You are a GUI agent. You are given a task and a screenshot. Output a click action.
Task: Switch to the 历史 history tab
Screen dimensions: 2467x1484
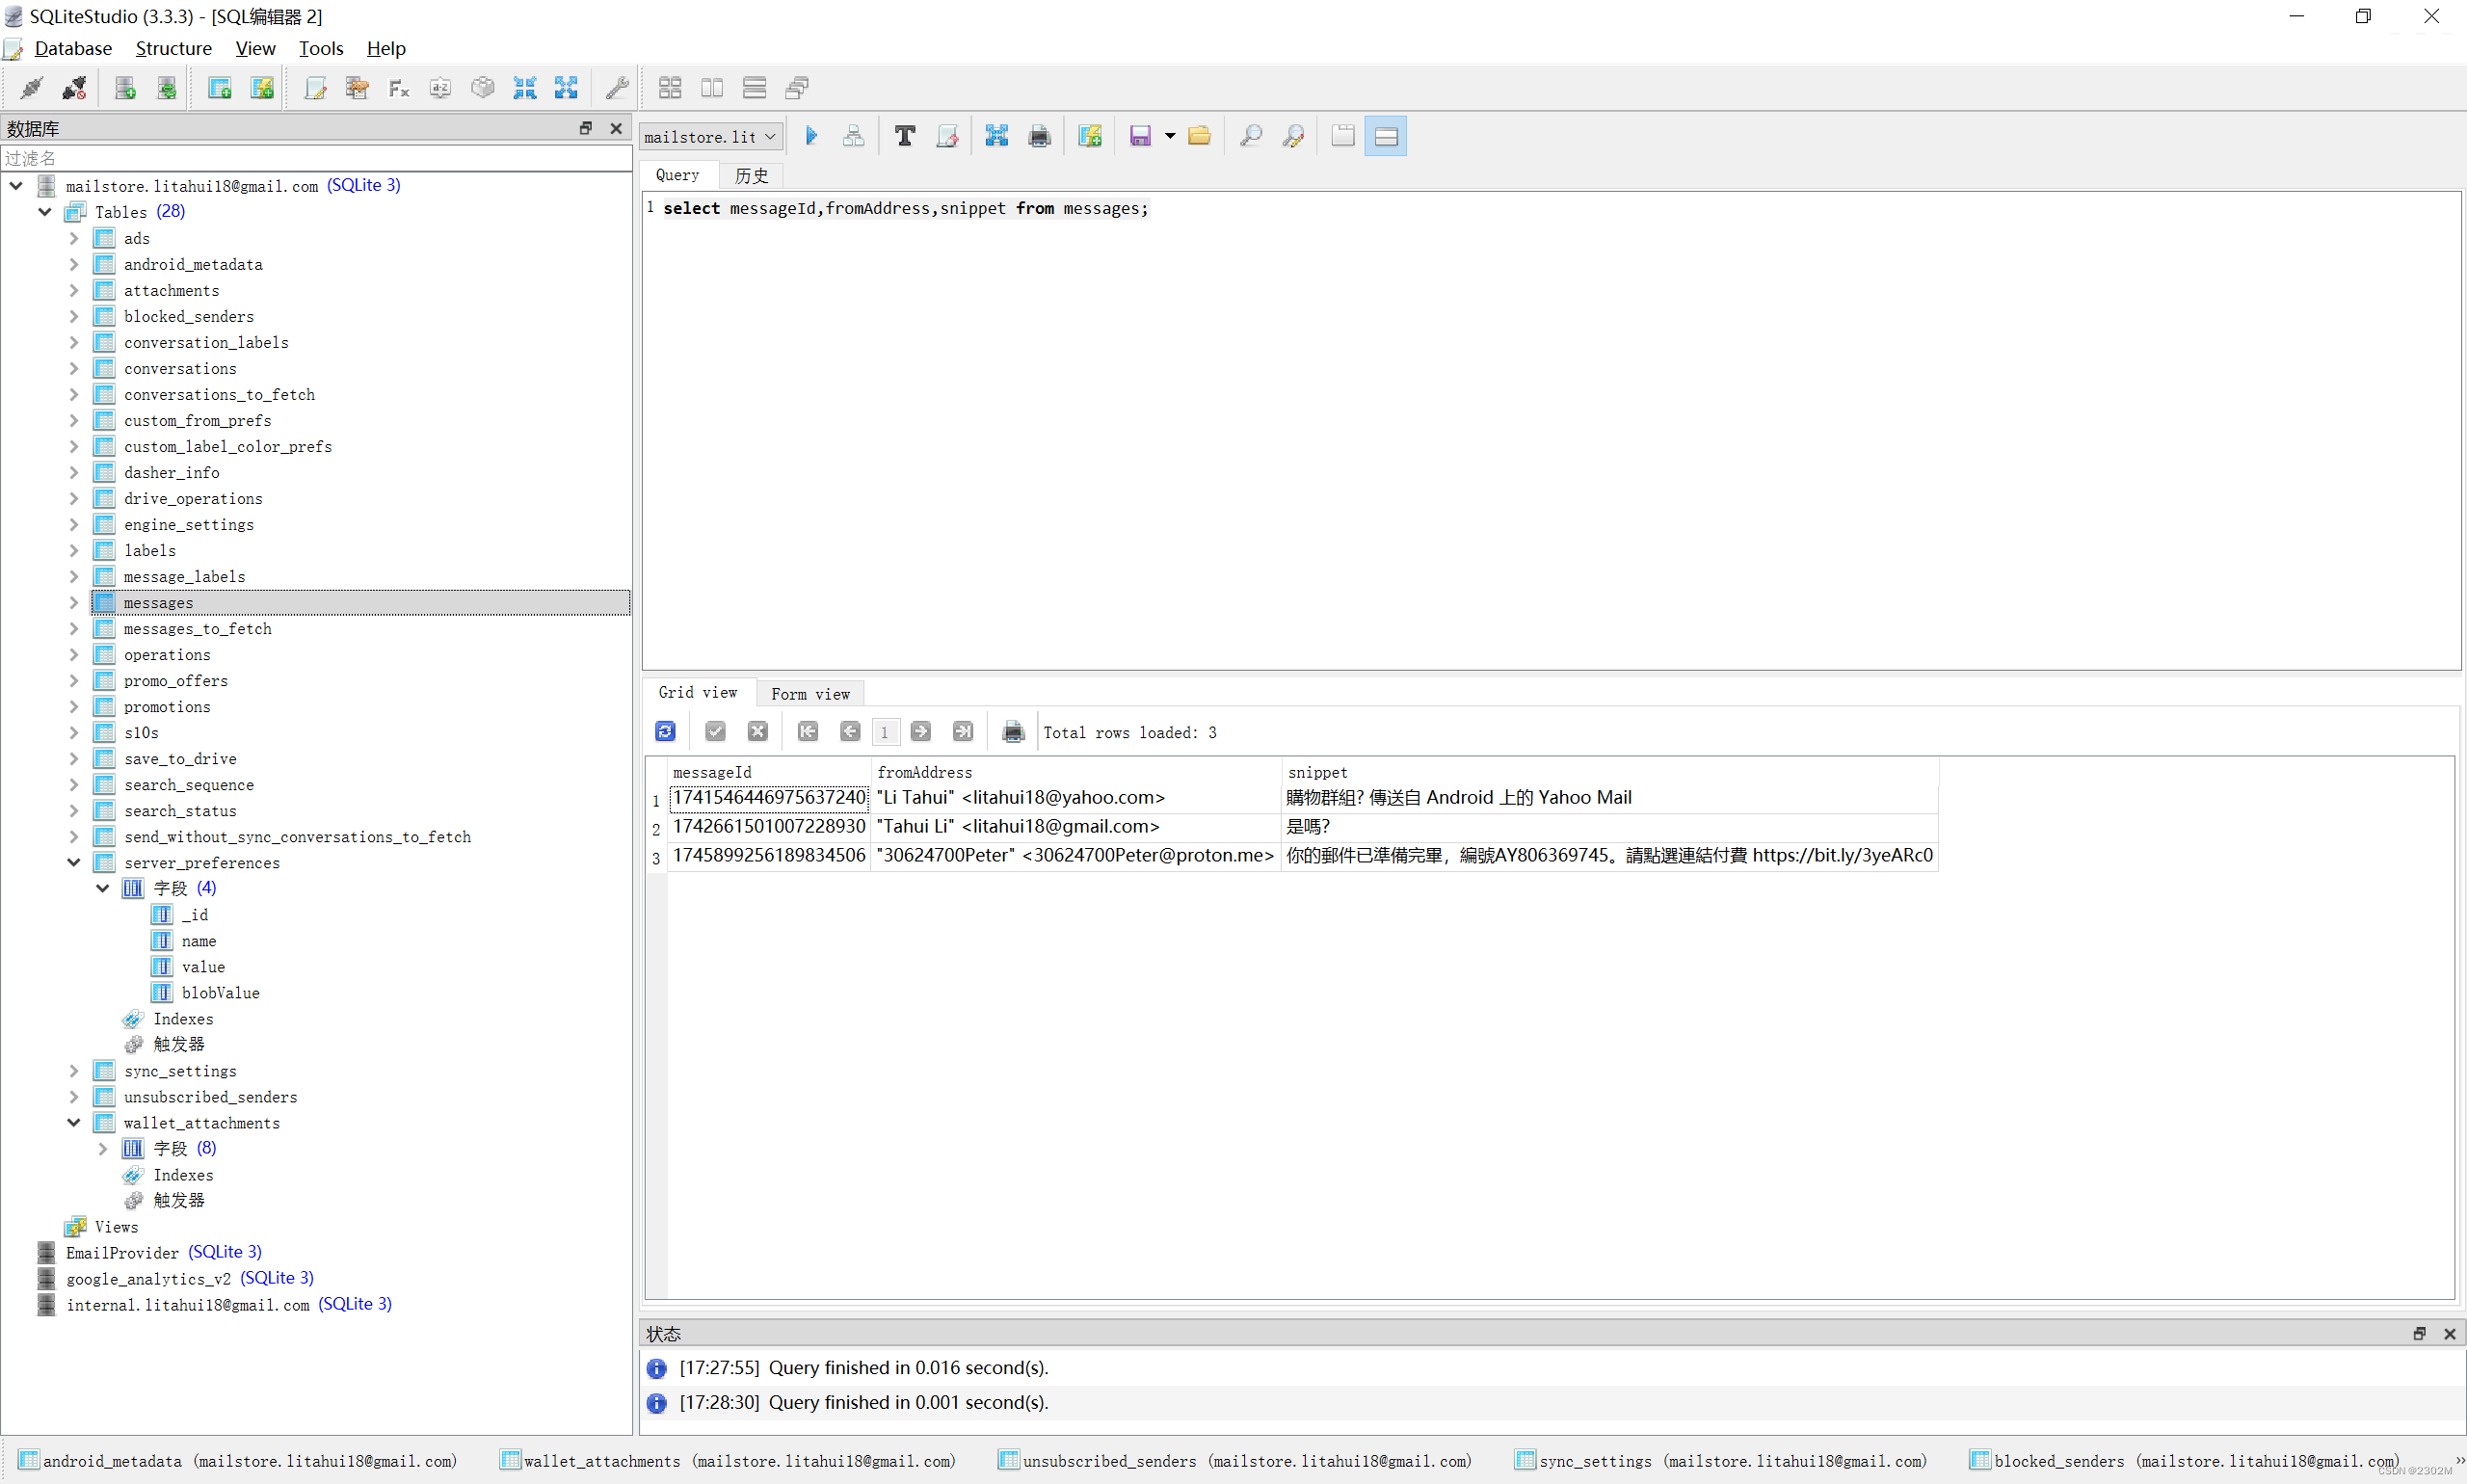tap(751, 175)
